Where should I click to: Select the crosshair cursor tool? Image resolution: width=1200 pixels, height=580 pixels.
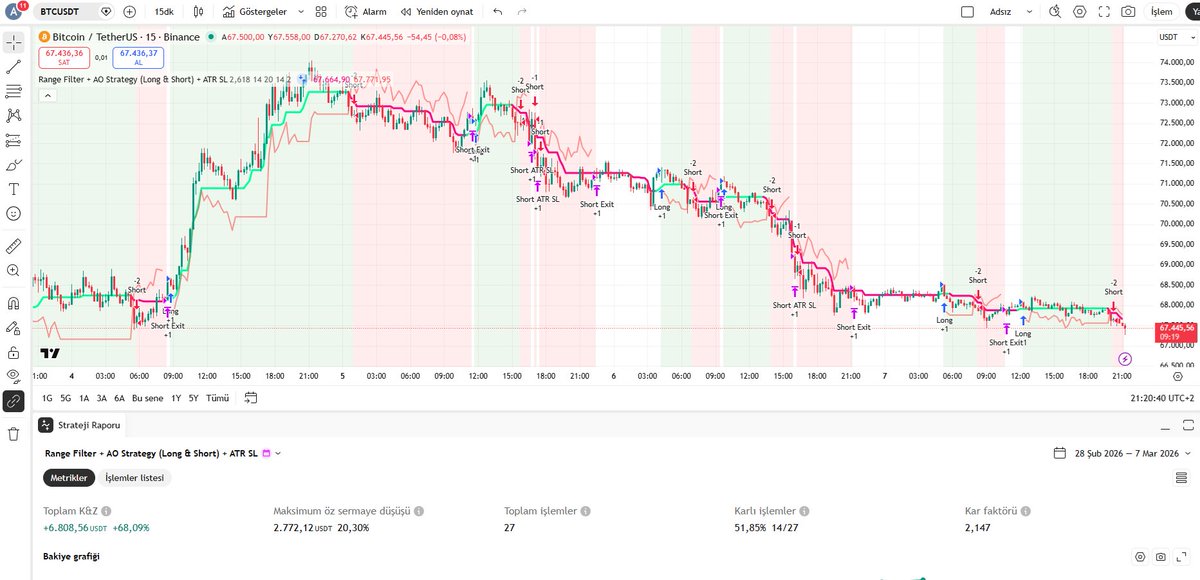(14, 42)
